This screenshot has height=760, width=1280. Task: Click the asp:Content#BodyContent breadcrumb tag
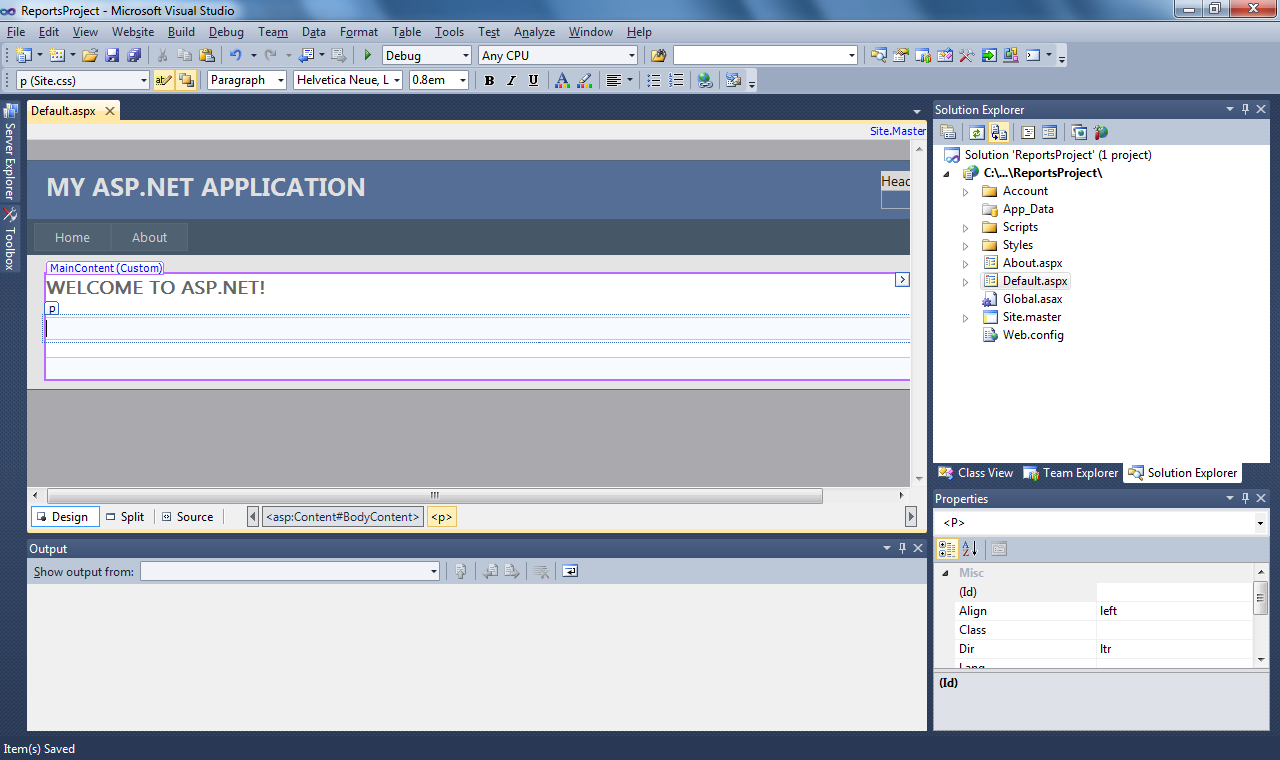[x=342, y=517]
